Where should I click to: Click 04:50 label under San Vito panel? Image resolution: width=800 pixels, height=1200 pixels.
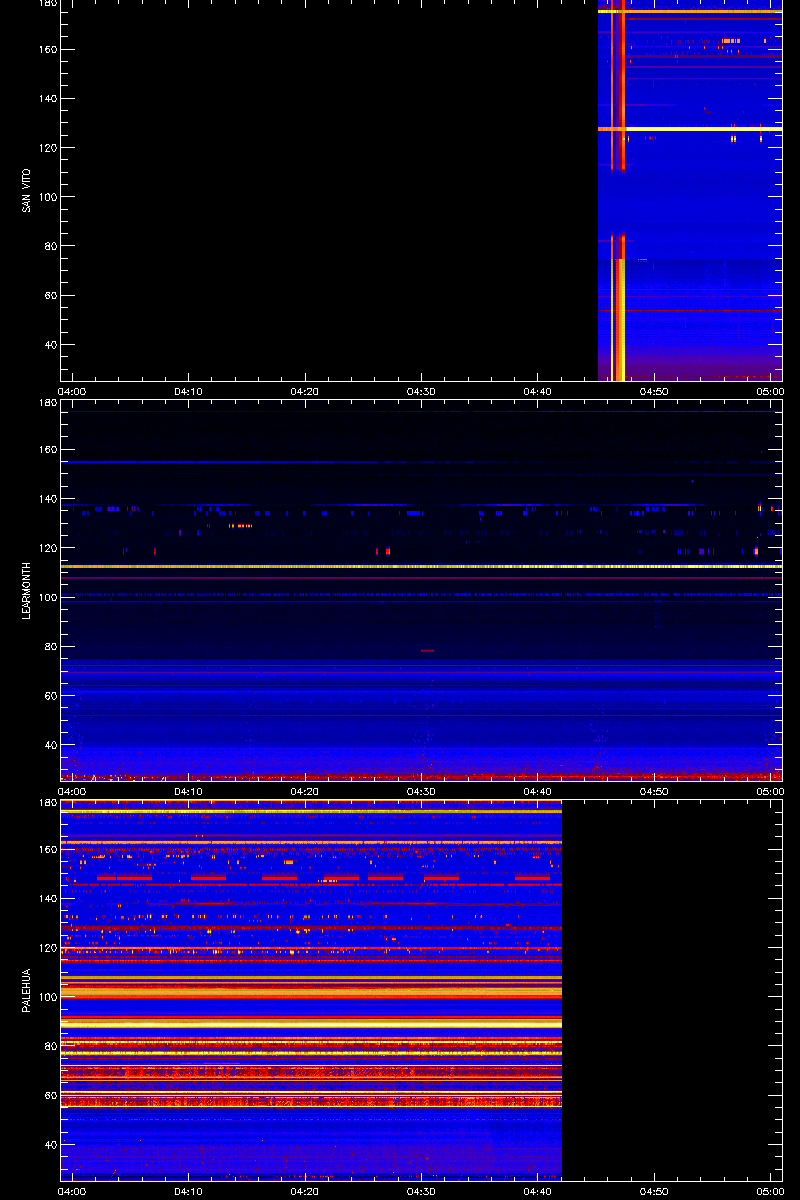(x=654, y=391)
